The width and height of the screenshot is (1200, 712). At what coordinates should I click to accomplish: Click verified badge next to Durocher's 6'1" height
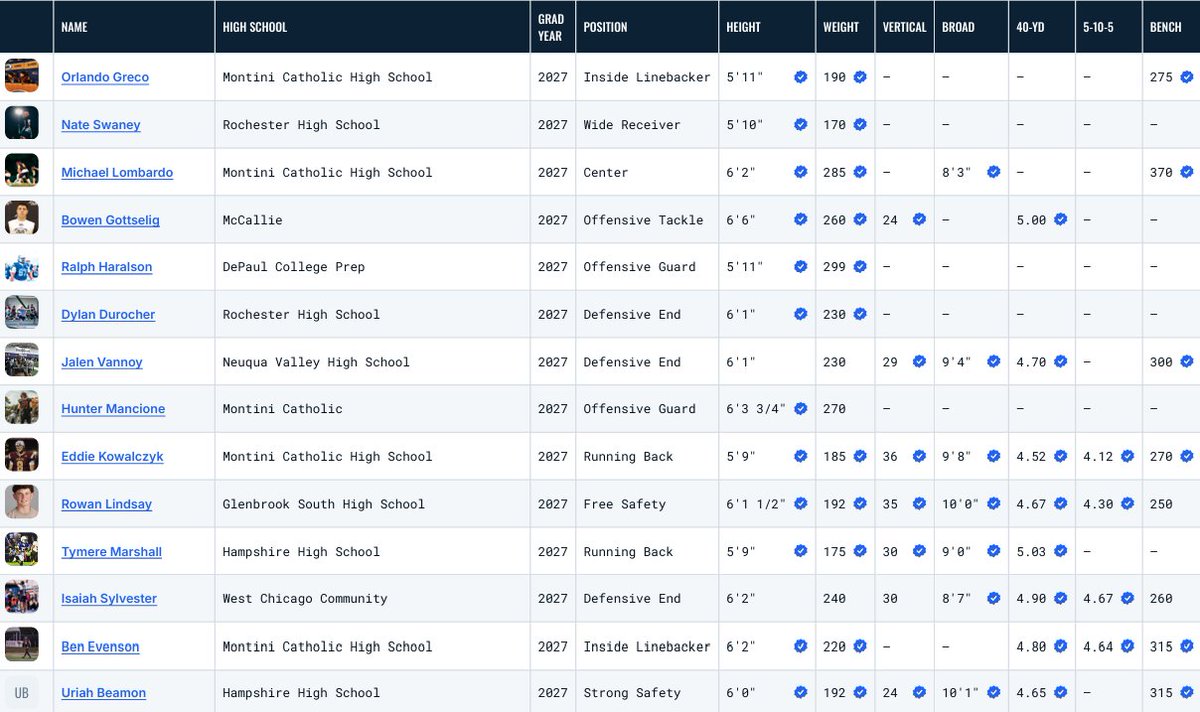800,314
